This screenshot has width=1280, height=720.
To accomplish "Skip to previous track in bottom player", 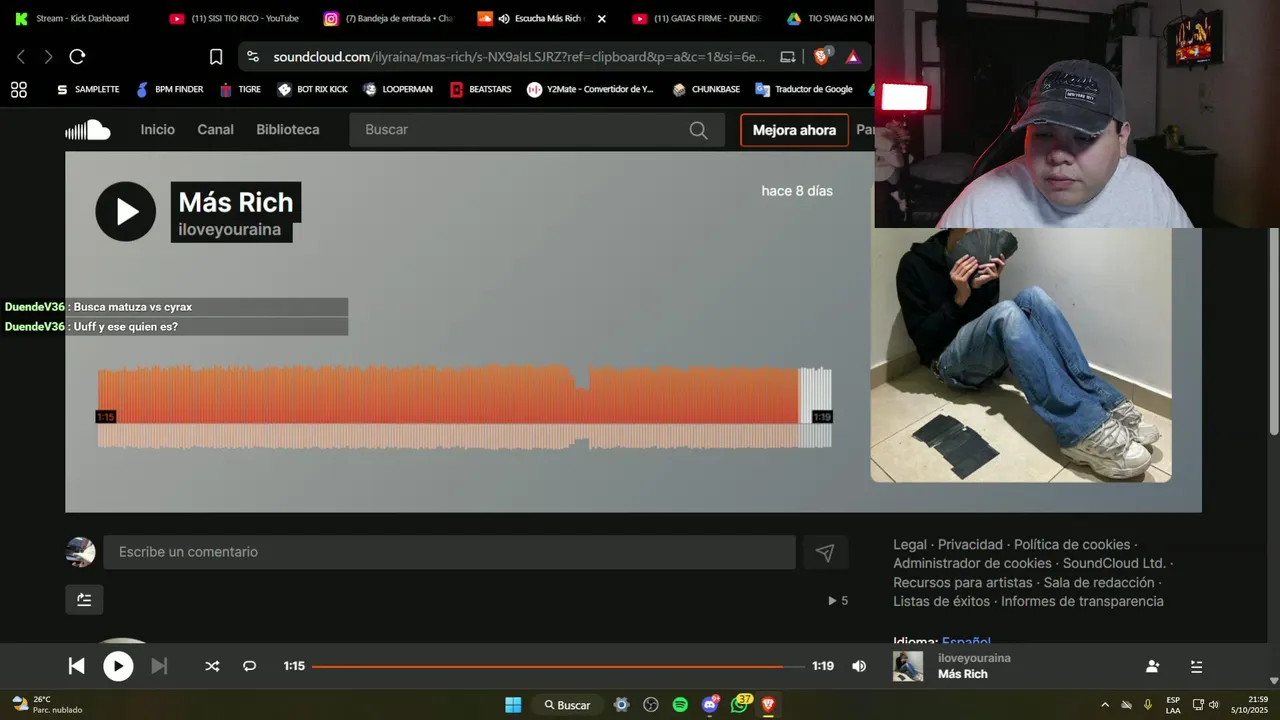I will 76,666.
